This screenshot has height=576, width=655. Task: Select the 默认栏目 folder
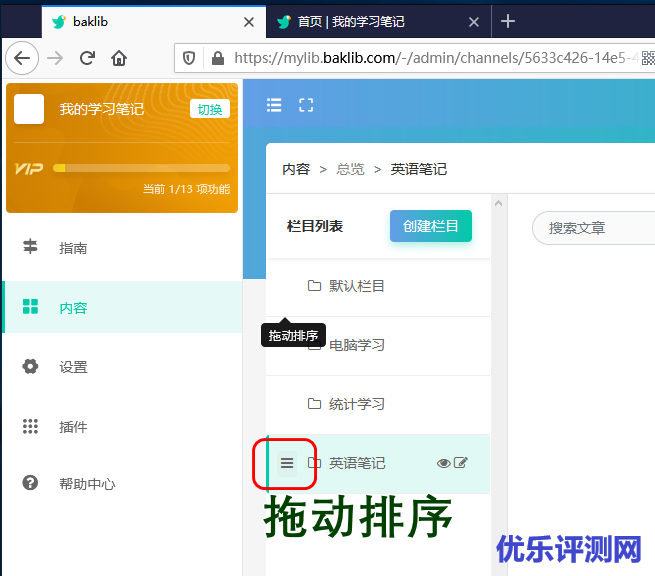click(x=356, y=286)
